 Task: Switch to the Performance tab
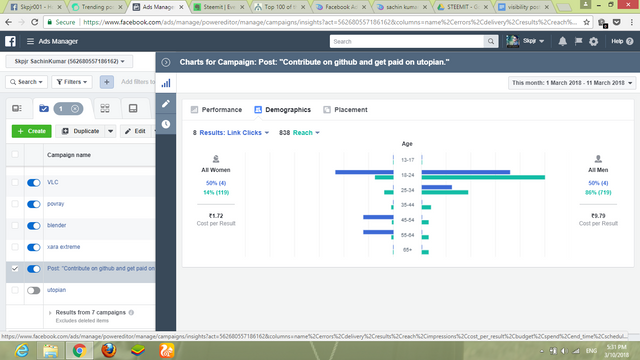coord(216,110)
